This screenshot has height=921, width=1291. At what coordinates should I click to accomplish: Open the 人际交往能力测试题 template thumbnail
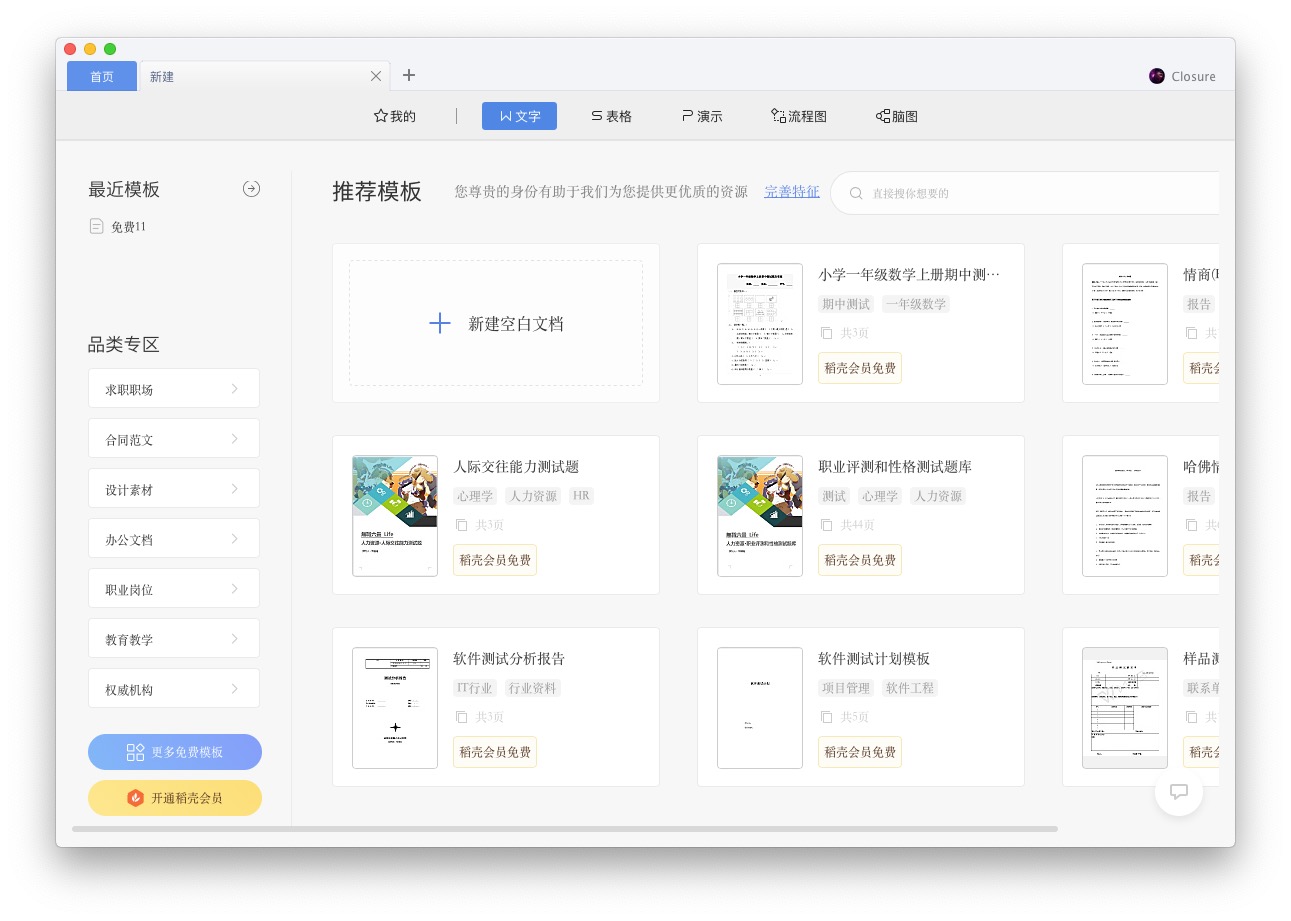(394, 515)
